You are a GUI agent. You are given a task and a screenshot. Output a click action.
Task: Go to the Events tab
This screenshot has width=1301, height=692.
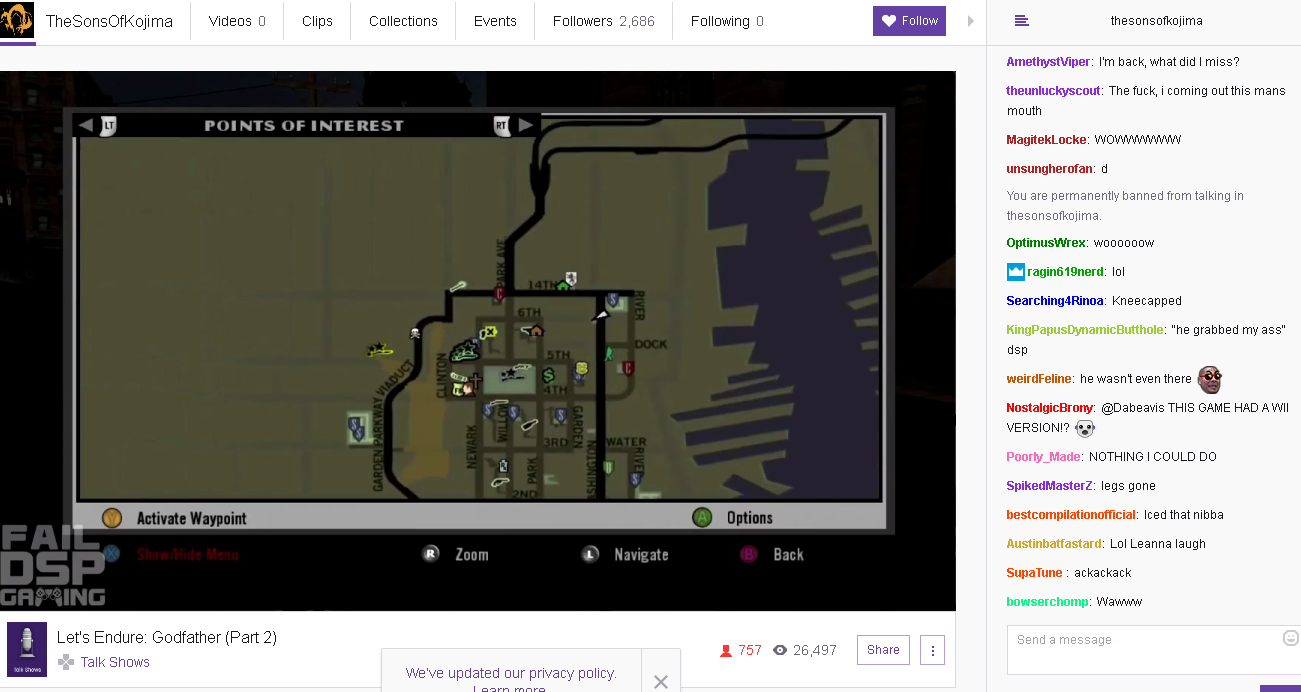pos(495,21)
